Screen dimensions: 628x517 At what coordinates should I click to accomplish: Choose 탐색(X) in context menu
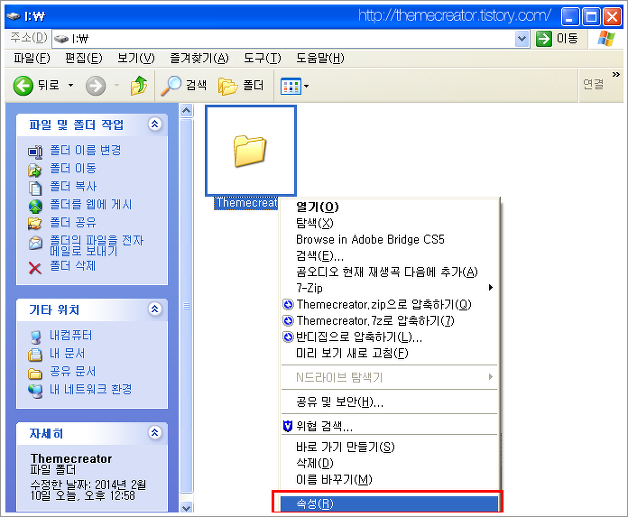(389, 223)
